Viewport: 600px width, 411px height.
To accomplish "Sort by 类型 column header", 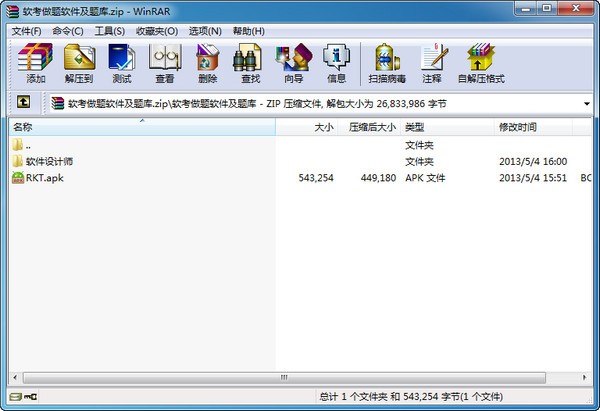I will click(x=447, y=127).
